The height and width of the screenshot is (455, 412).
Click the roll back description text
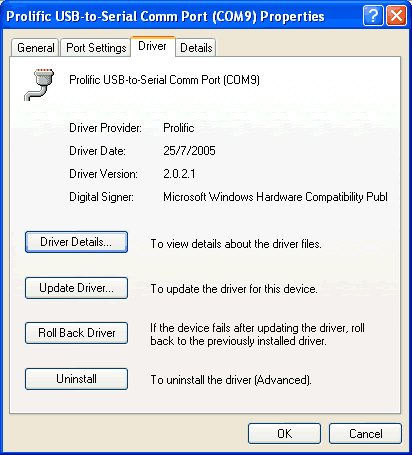click(x=257, y=334)
